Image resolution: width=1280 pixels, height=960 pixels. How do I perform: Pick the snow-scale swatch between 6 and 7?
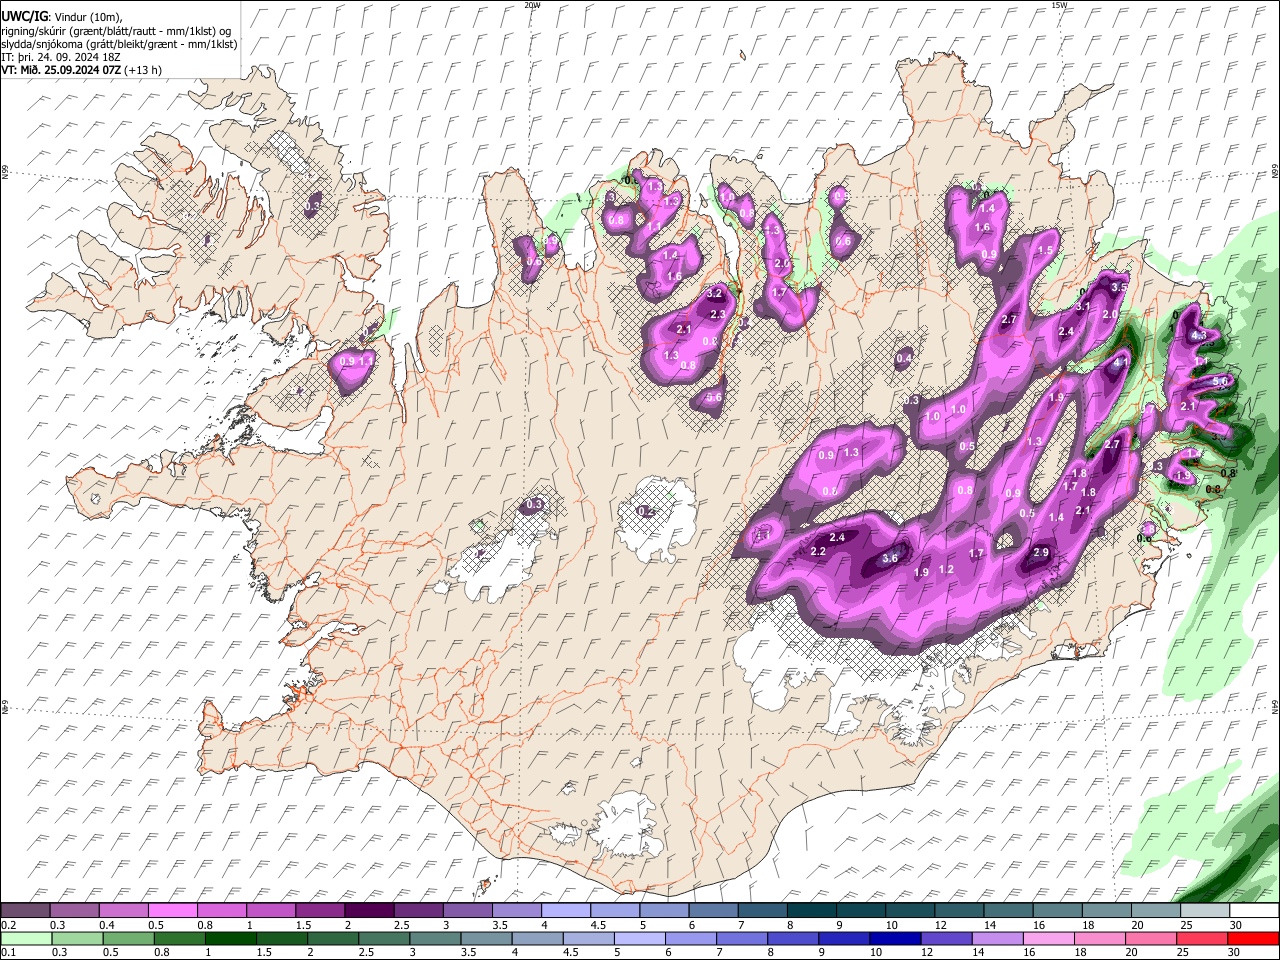coord(713,911)
